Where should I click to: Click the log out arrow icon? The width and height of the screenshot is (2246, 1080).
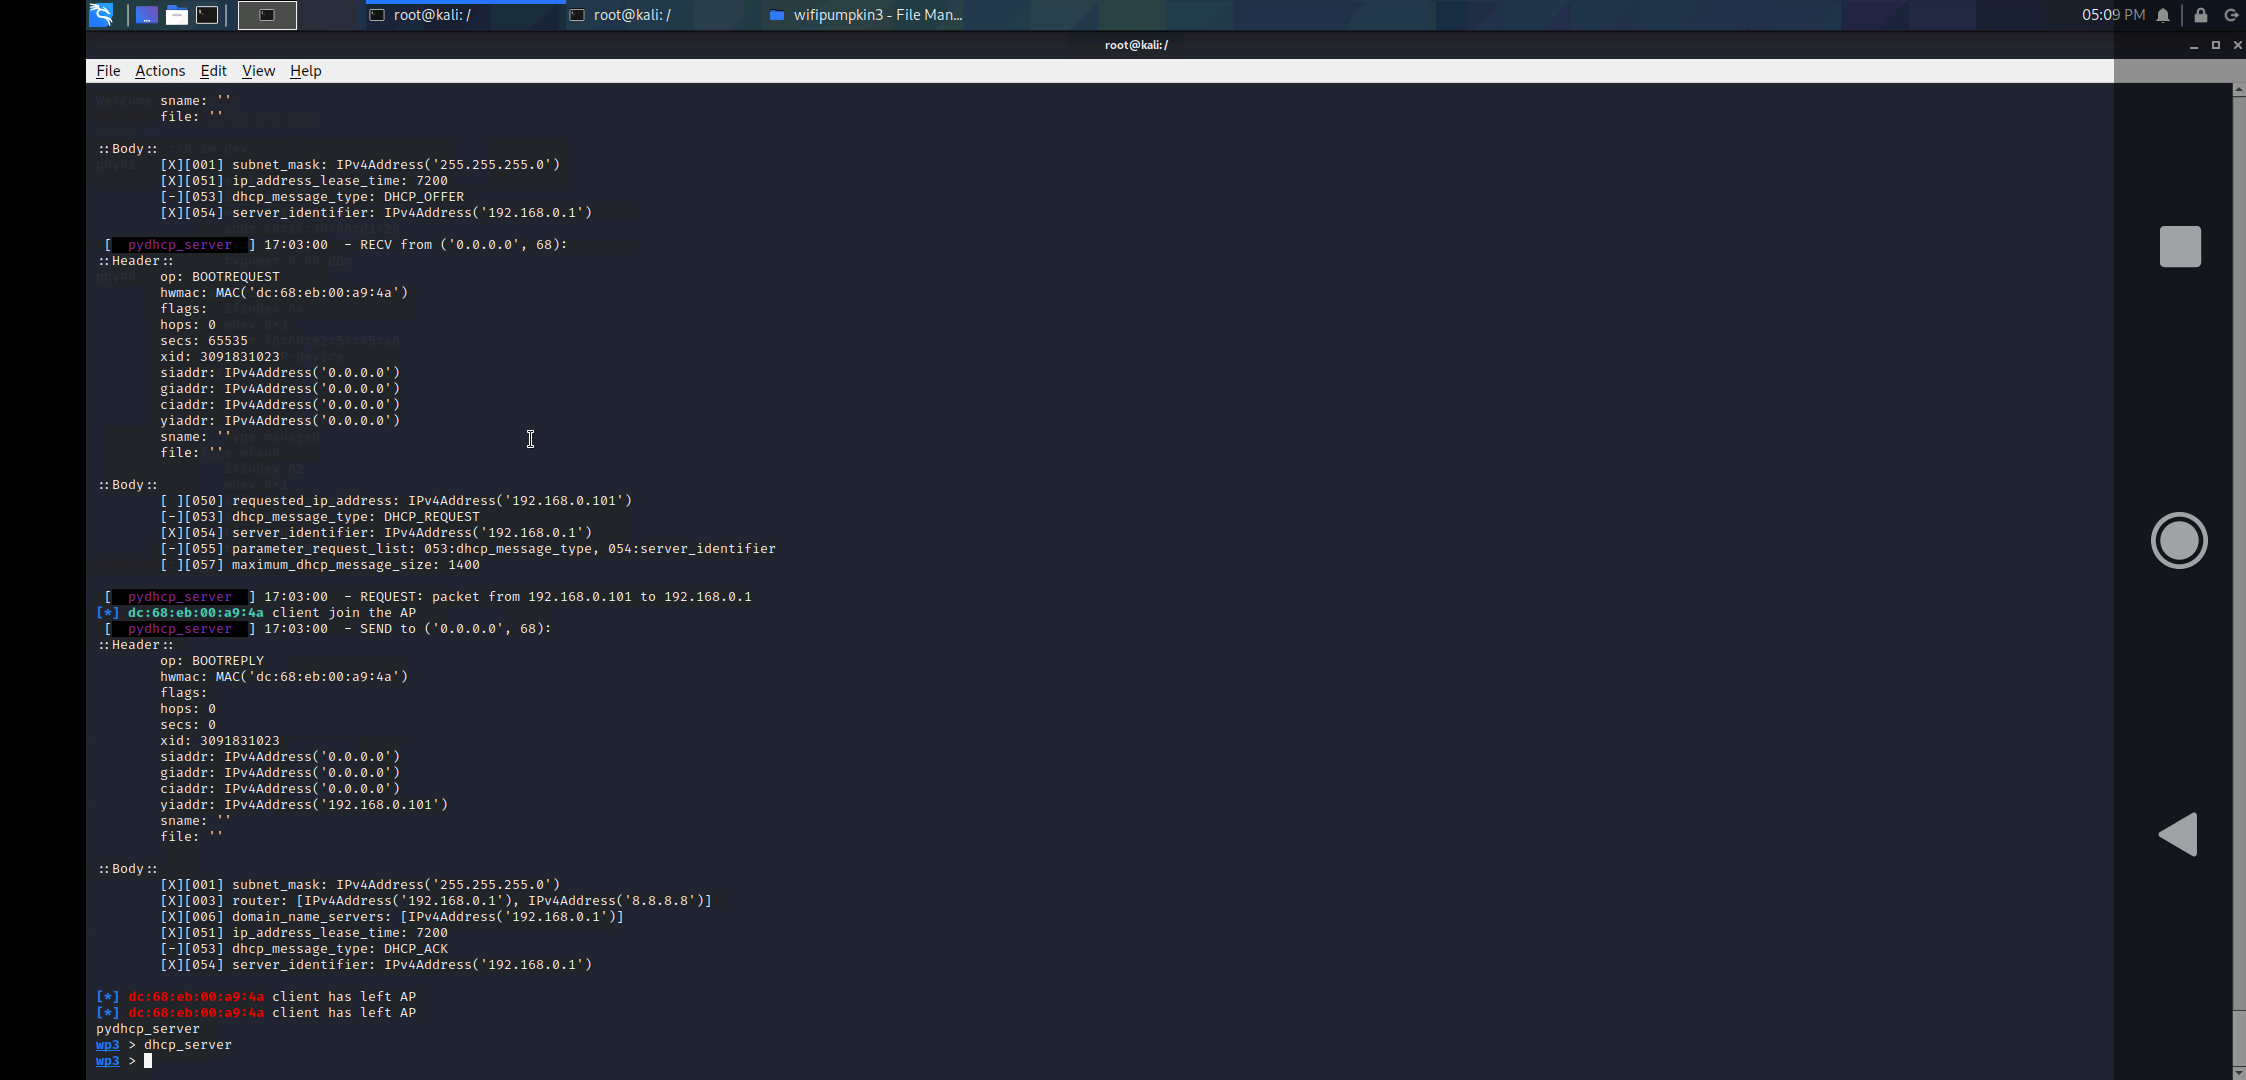point(2231,15)
